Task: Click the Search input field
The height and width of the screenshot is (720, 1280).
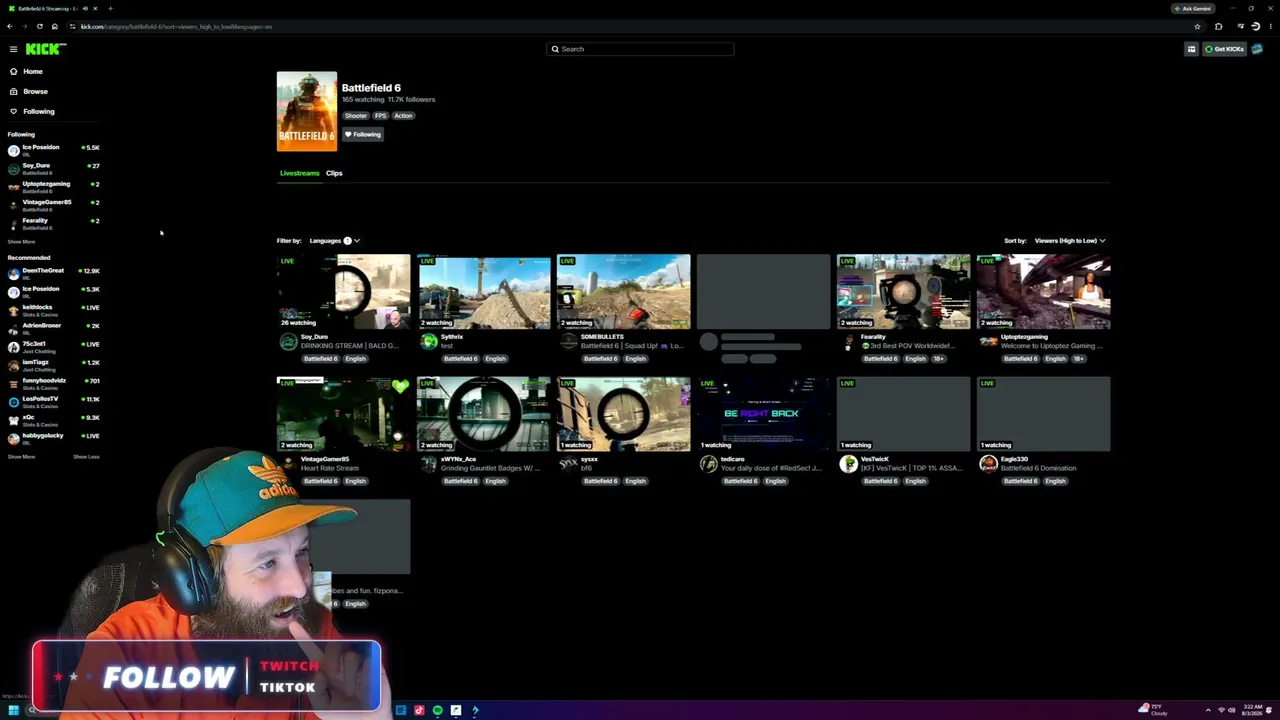Action: 640,49
